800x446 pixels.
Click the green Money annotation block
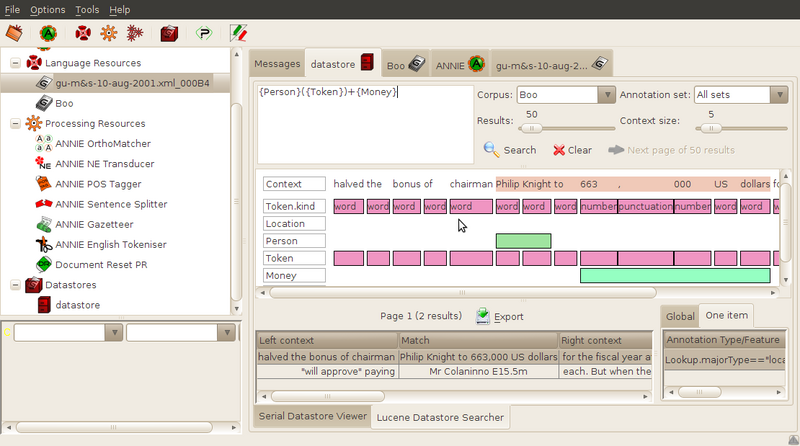(675, 276)
